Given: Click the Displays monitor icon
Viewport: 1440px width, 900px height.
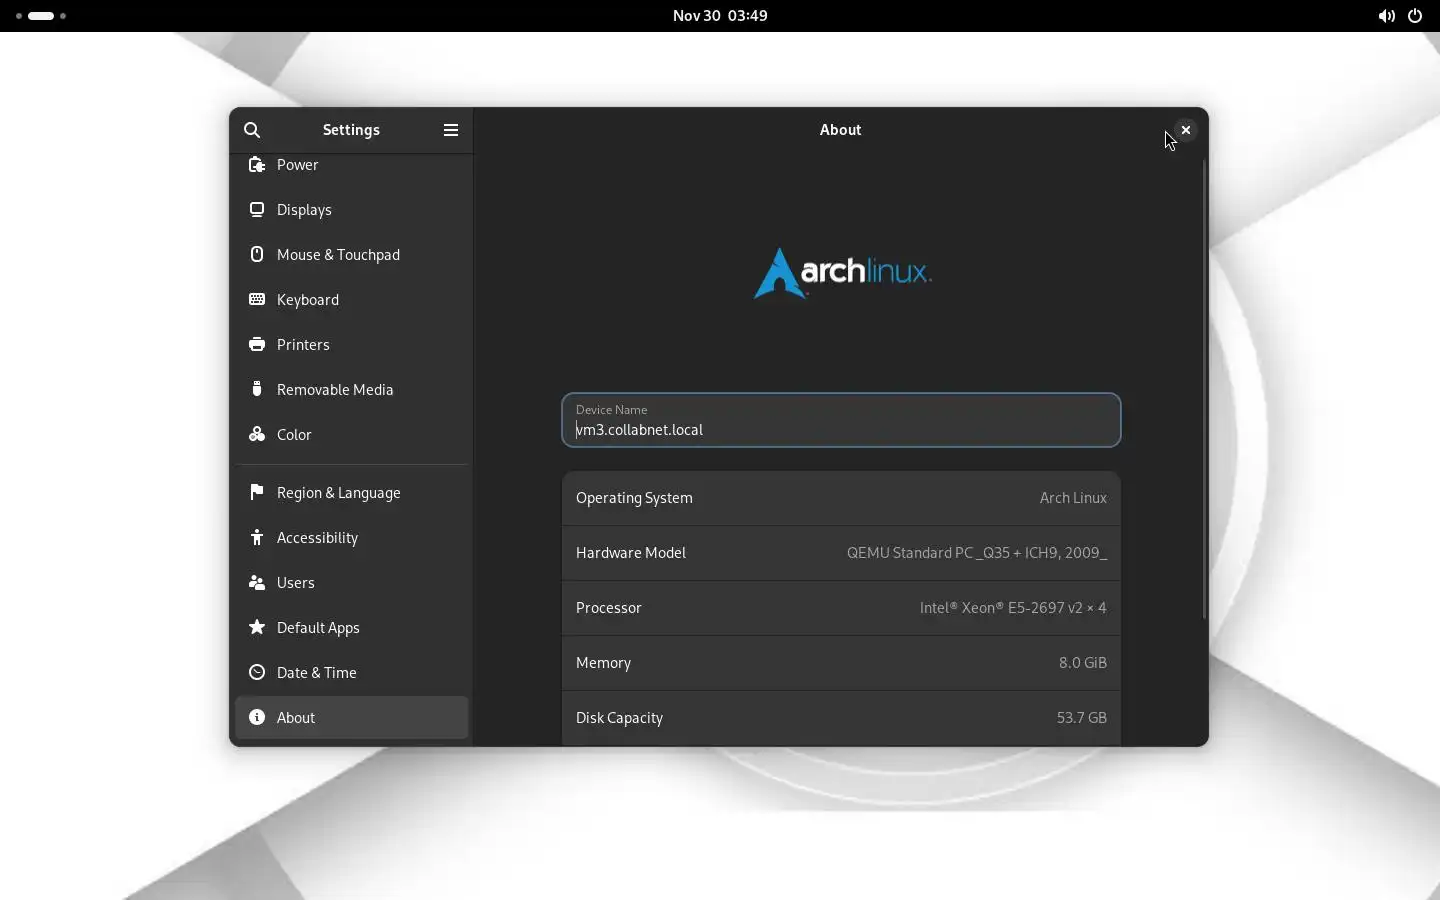Looking at the screenshot, I should coord(257,210).
